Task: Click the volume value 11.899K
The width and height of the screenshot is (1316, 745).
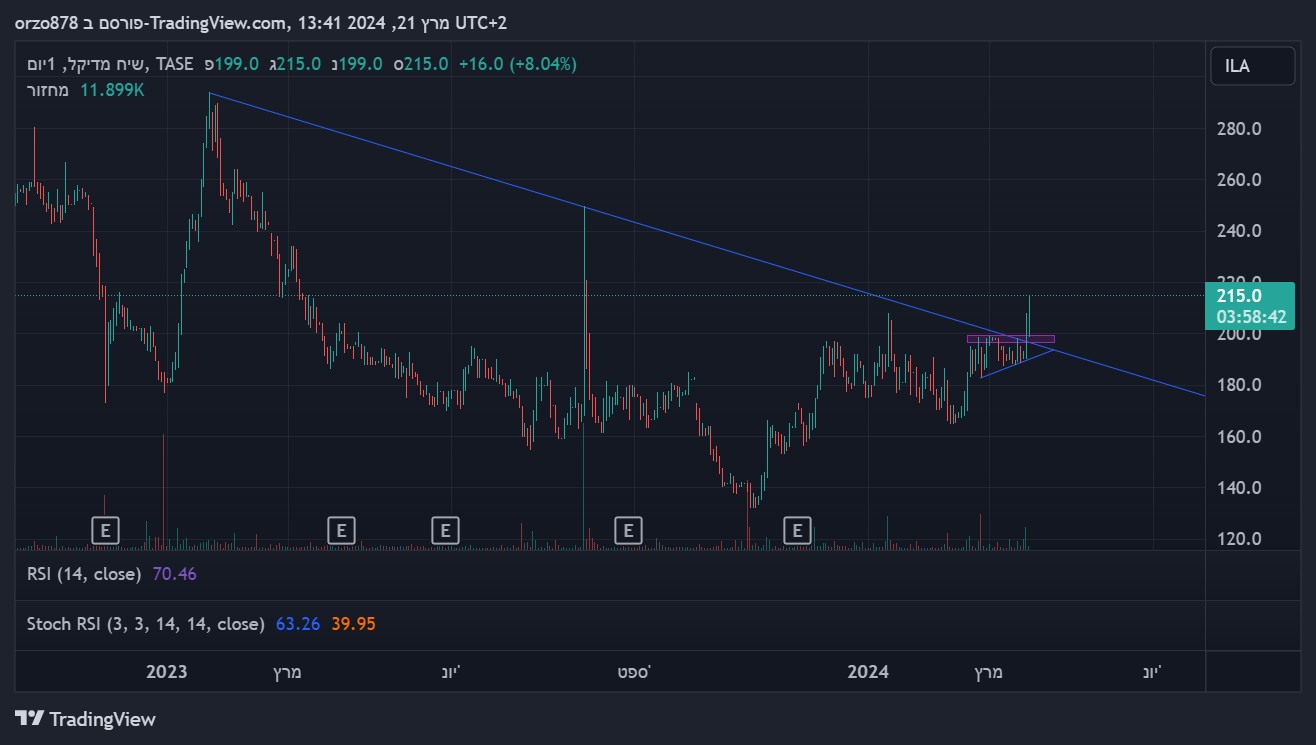Action: (x=112, y=90)
